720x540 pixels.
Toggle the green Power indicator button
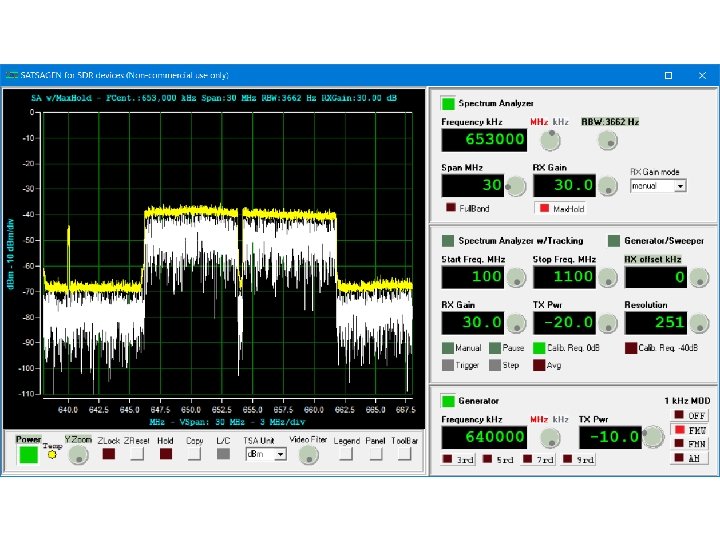28,455
